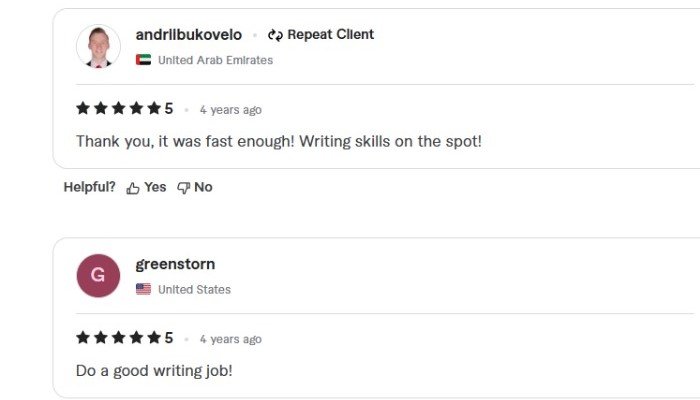Click the United Arab Emirates flag icon

pos(144,60)
